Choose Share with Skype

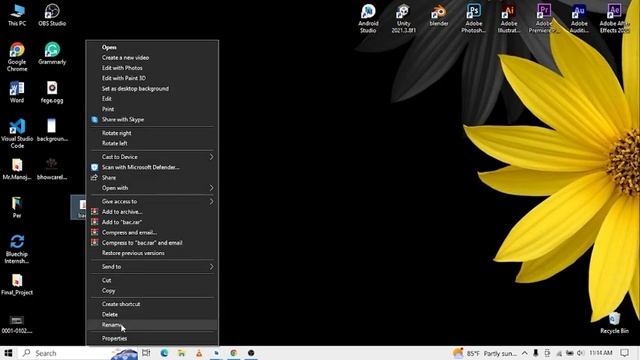pos(152,120)
